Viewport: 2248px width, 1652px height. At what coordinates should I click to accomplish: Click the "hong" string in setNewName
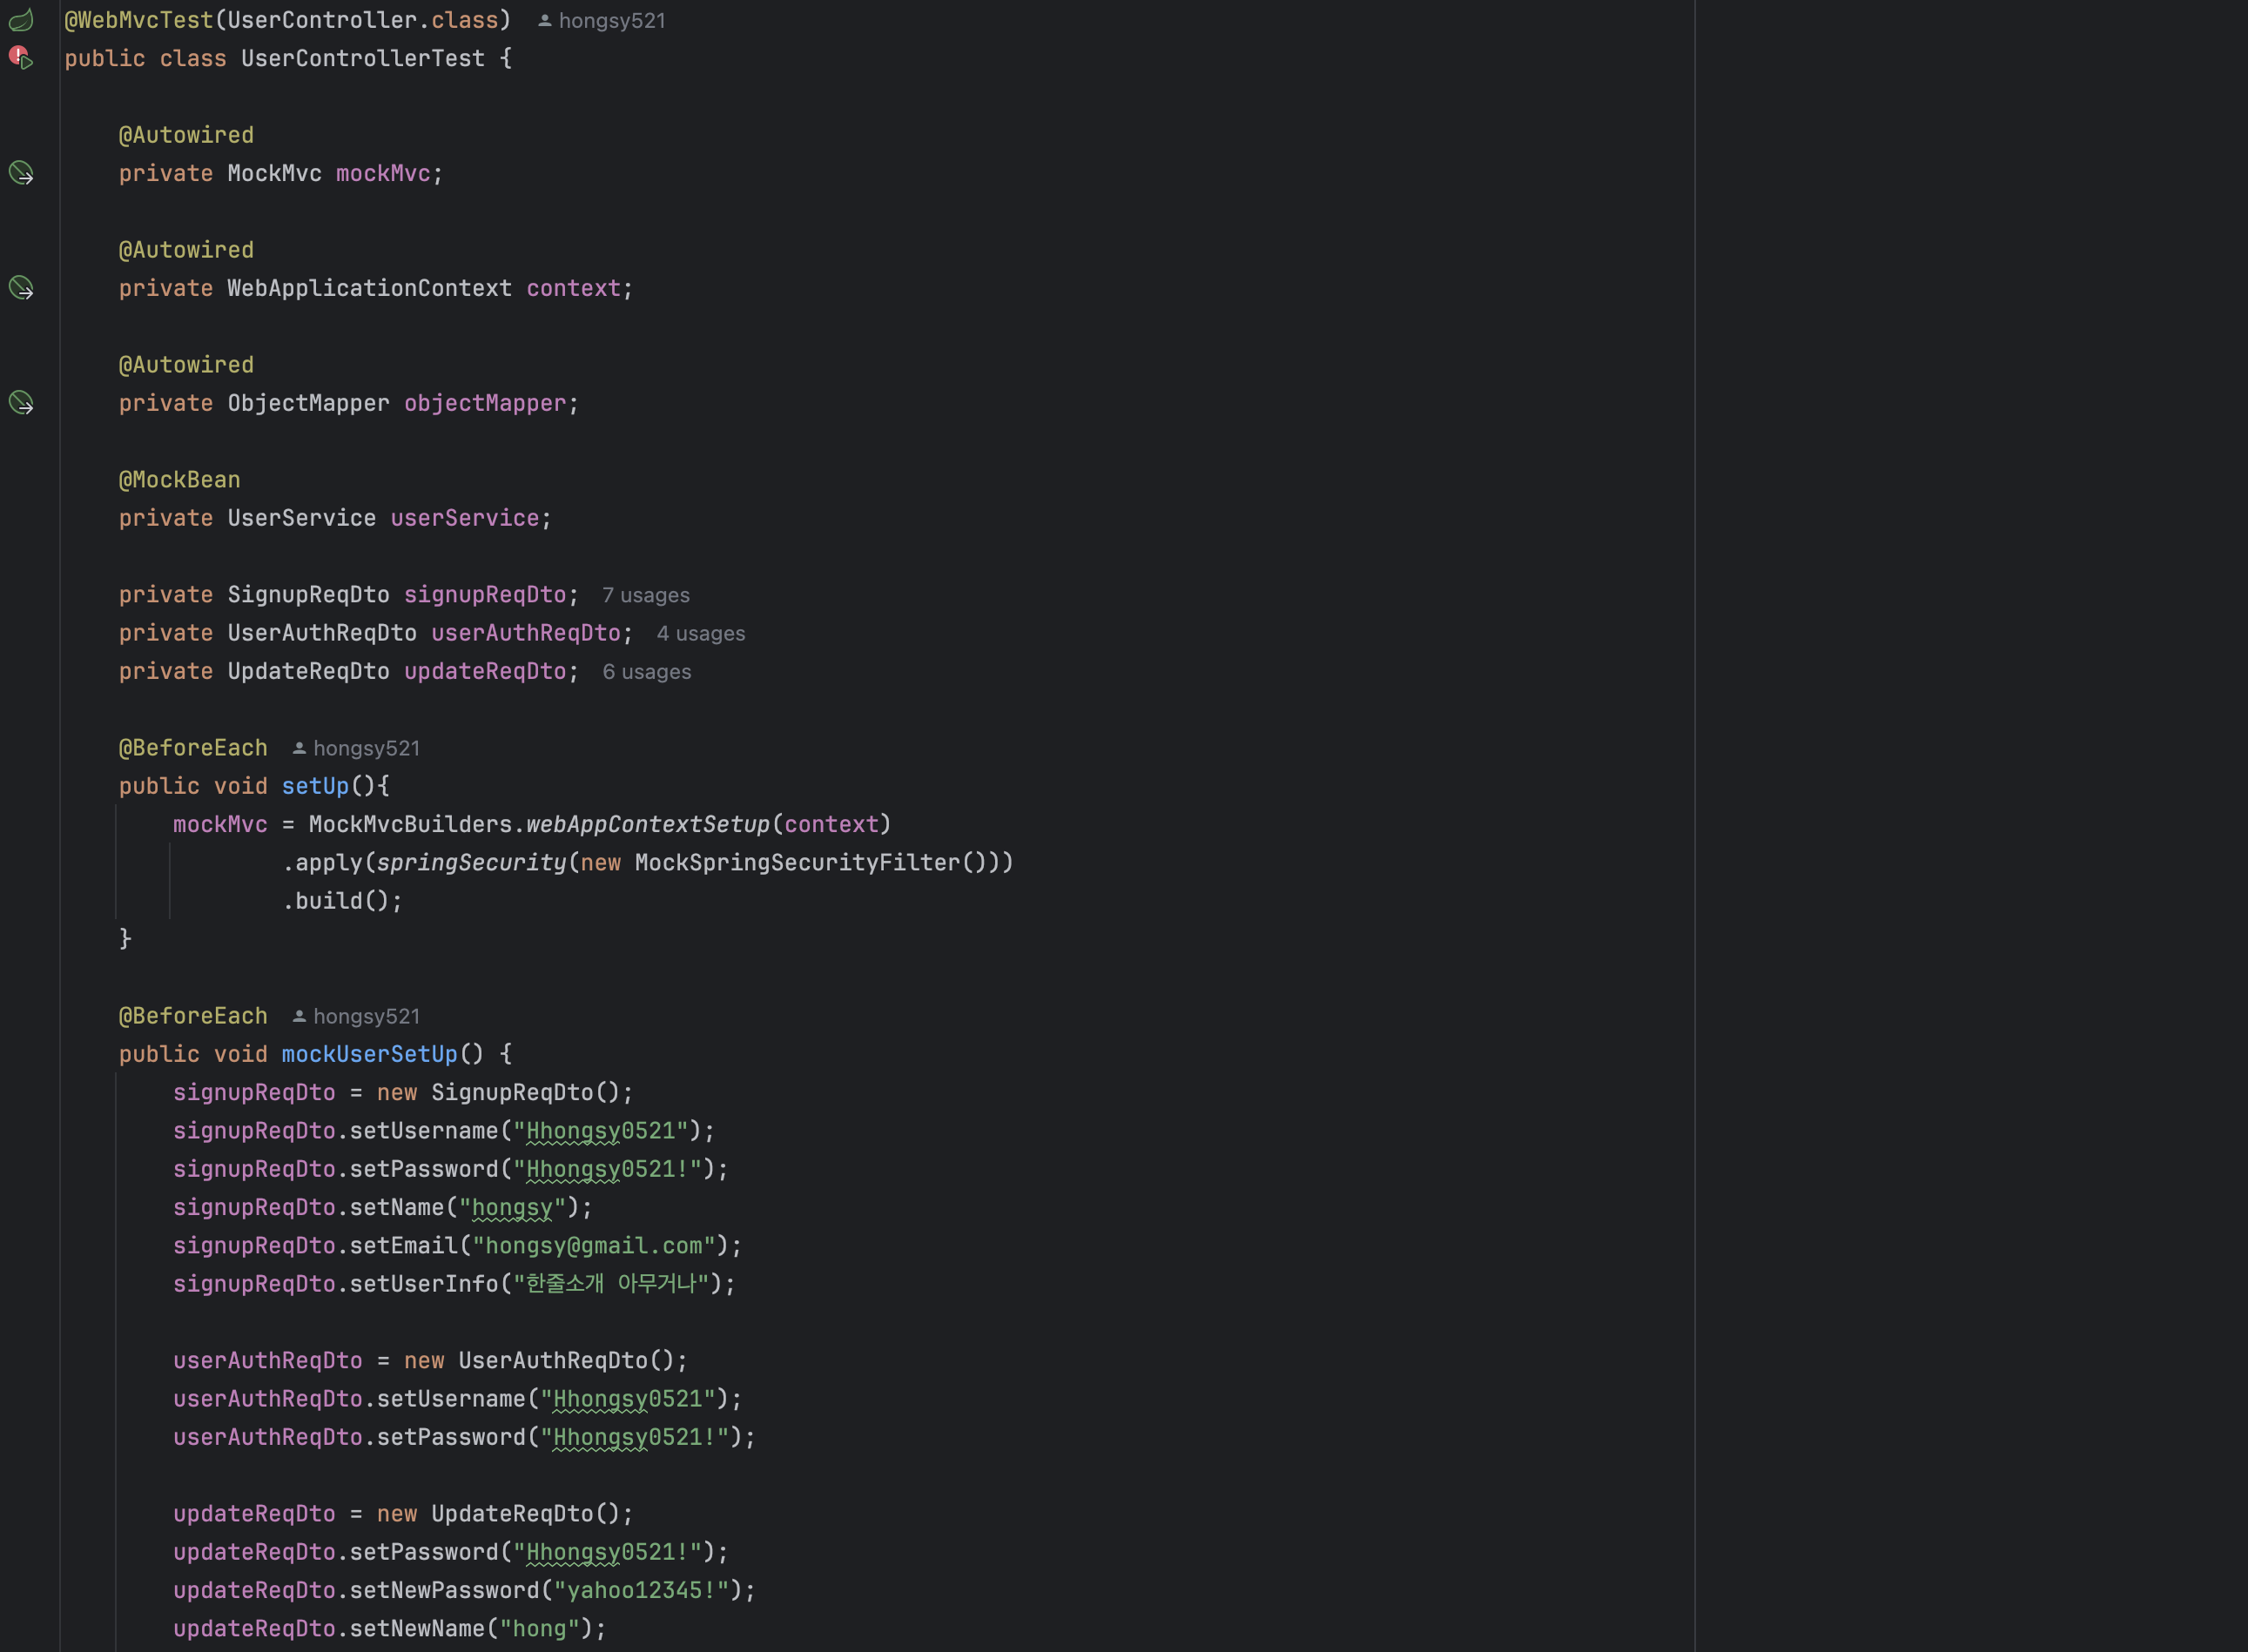tap(540, 1630)
